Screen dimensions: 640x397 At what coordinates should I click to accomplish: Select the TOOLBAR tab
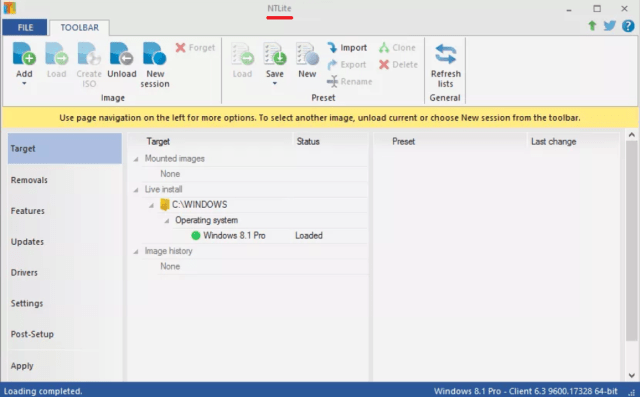[80, 27]
